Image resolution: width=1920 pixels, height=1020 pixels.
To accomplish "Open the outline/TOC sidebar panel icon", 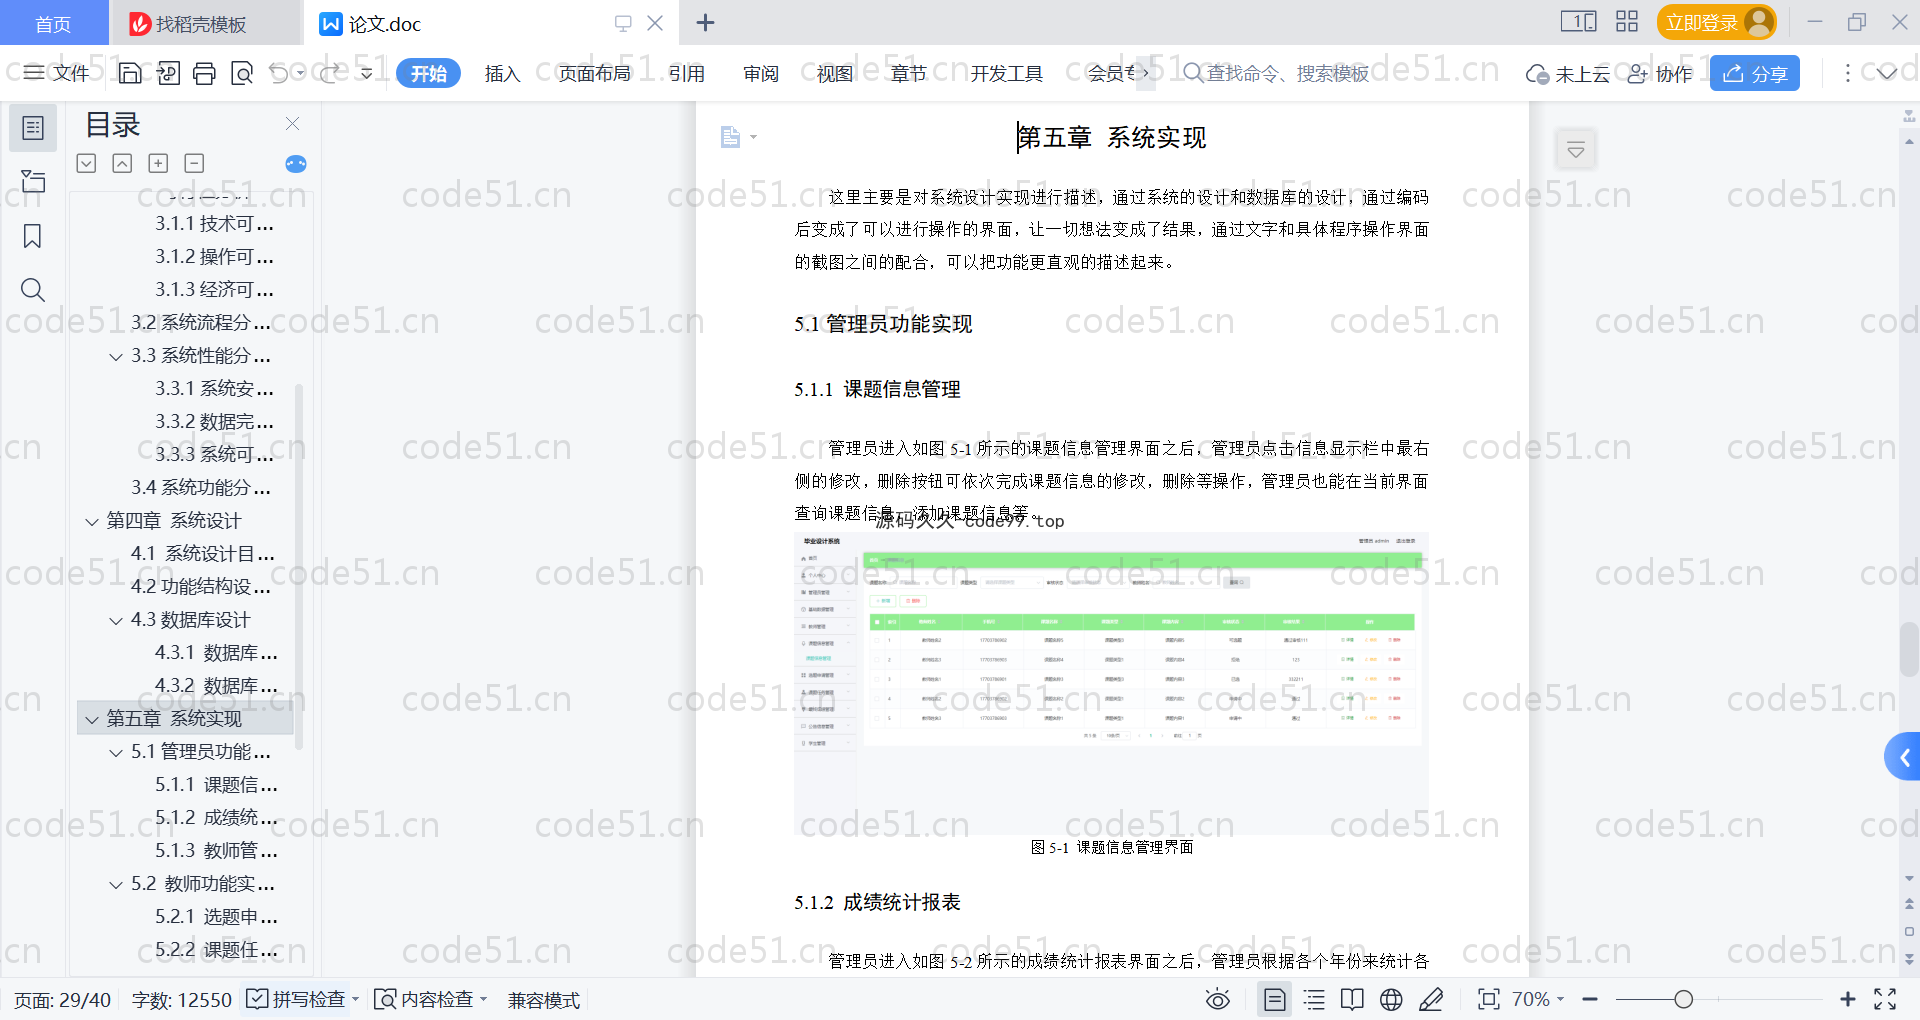I will 33,128.
